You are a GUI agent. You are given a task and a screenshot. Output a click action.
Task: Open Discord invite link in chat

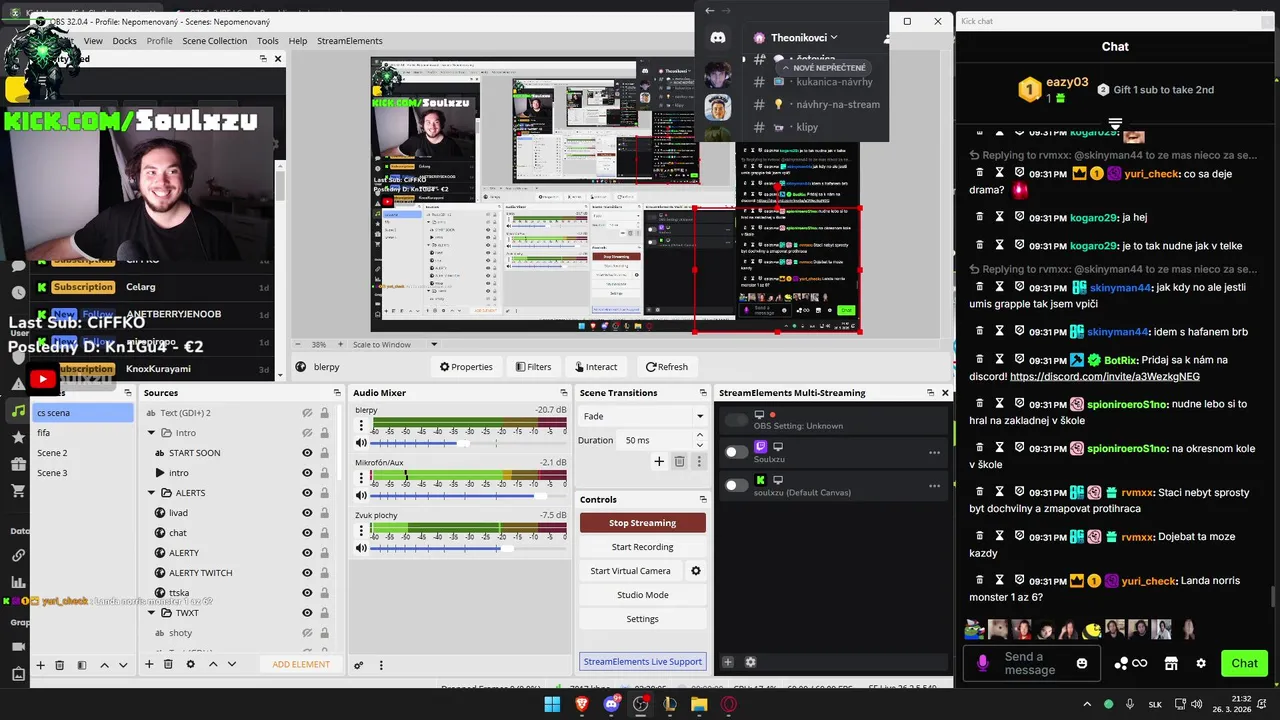tap(1105, 377)
